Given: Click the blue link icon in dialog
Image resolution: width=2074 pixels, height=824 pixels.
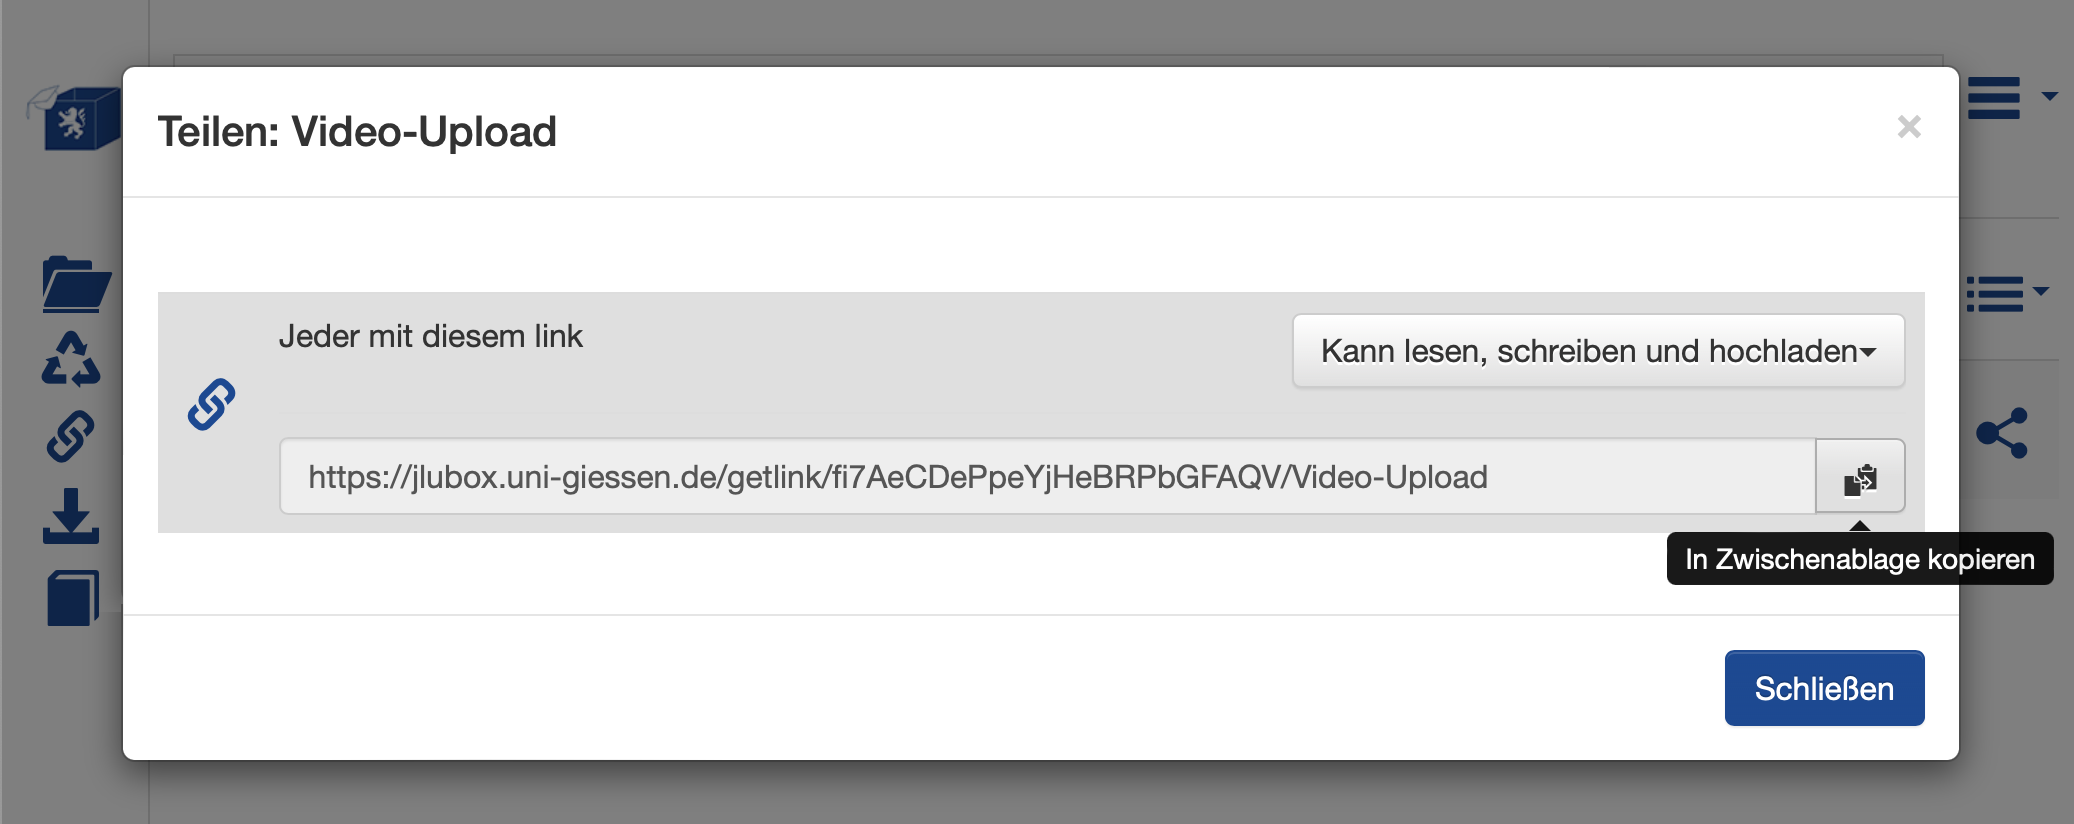Looking at the screenshot, I should [212, 405].
